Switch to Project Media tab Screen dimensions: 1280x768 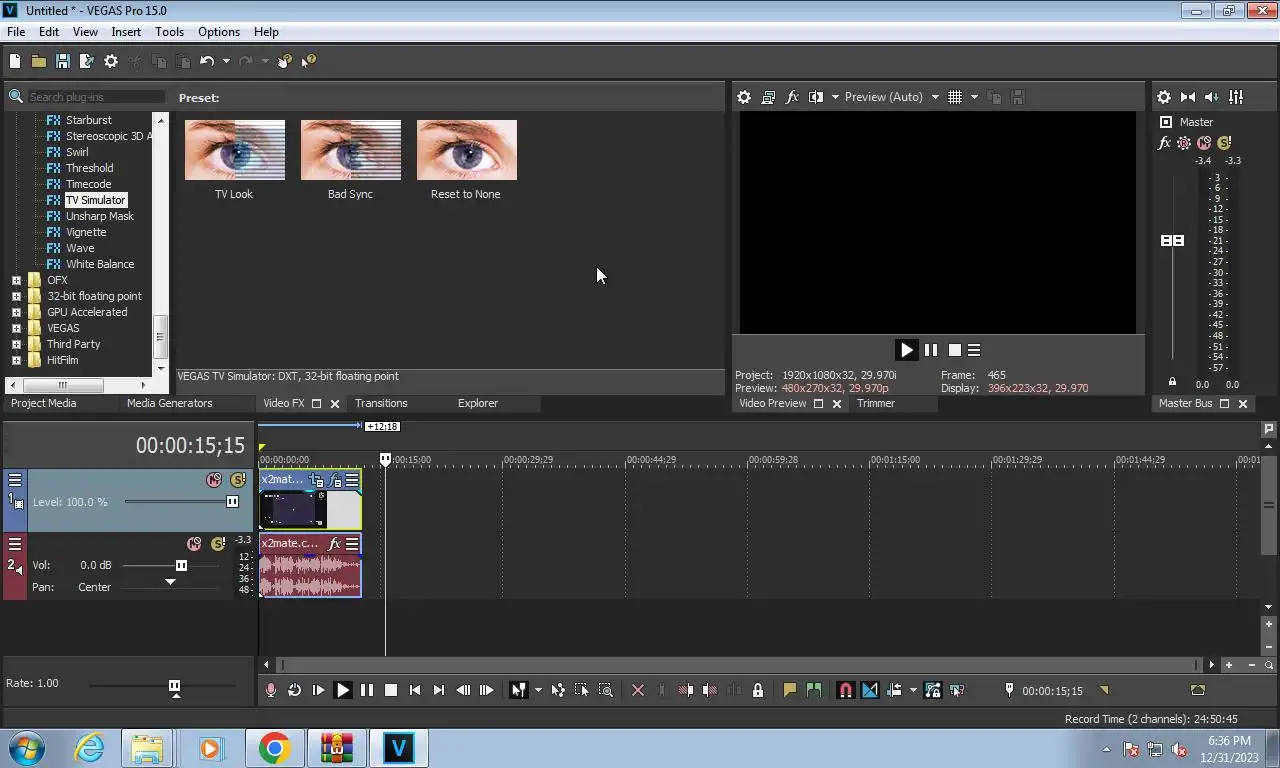coord(43,403)
